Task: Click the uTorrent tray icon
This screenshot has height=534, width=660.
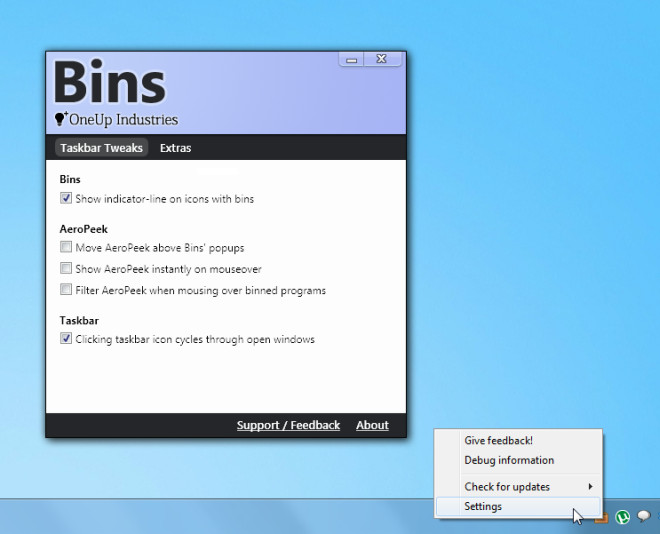Action: click(622, 517)
